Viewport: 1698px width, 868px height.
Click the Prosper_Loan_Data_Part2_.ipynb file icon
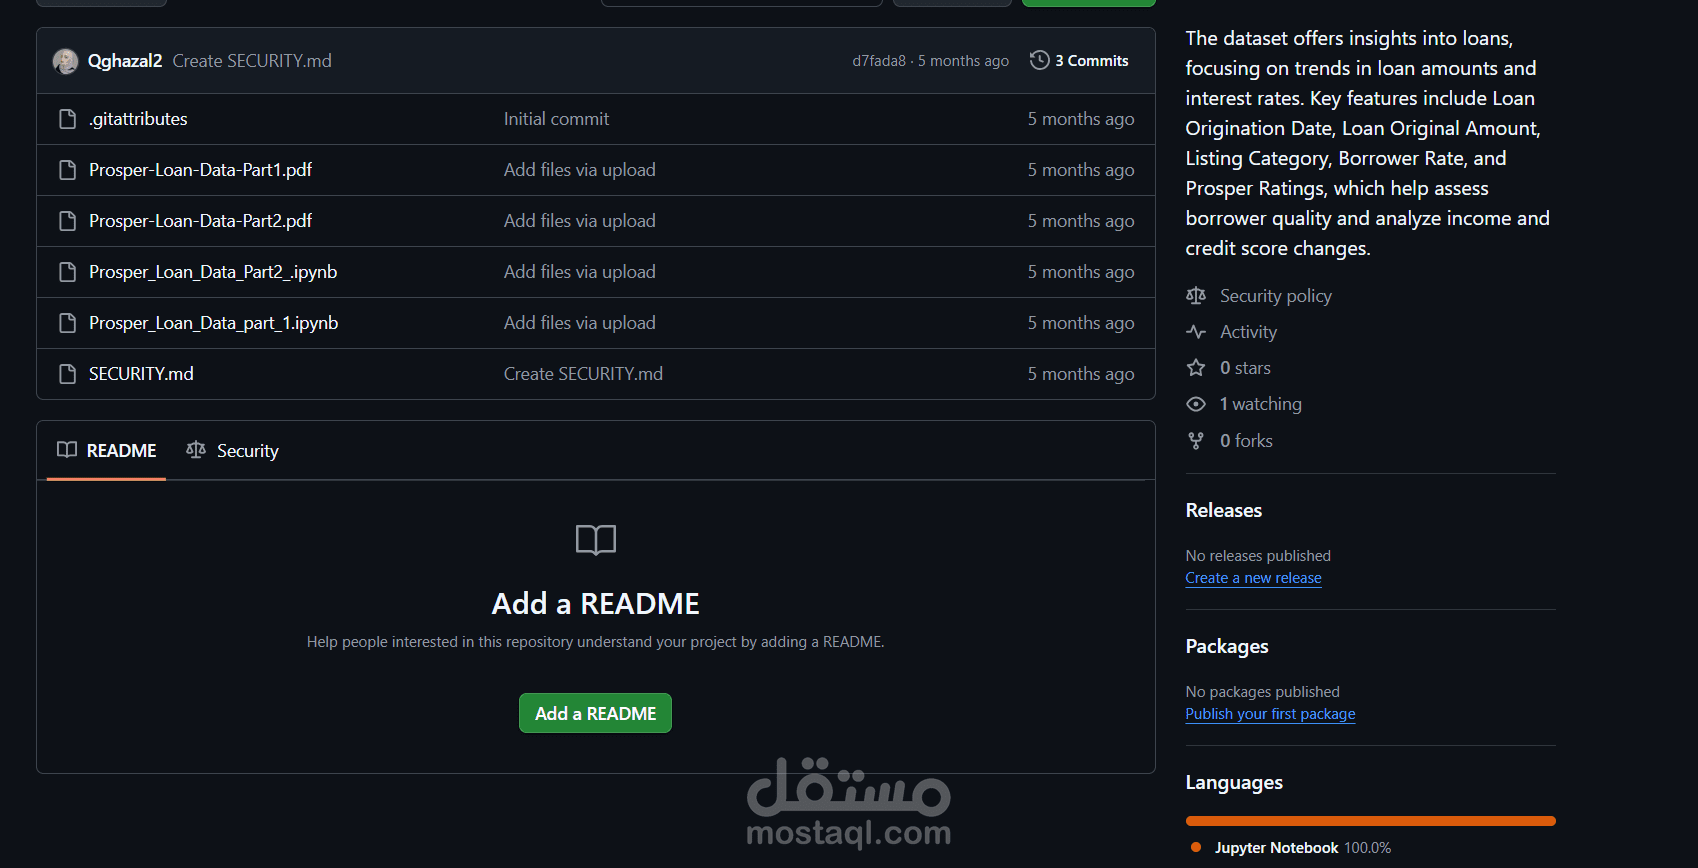(x=68, y=272)
